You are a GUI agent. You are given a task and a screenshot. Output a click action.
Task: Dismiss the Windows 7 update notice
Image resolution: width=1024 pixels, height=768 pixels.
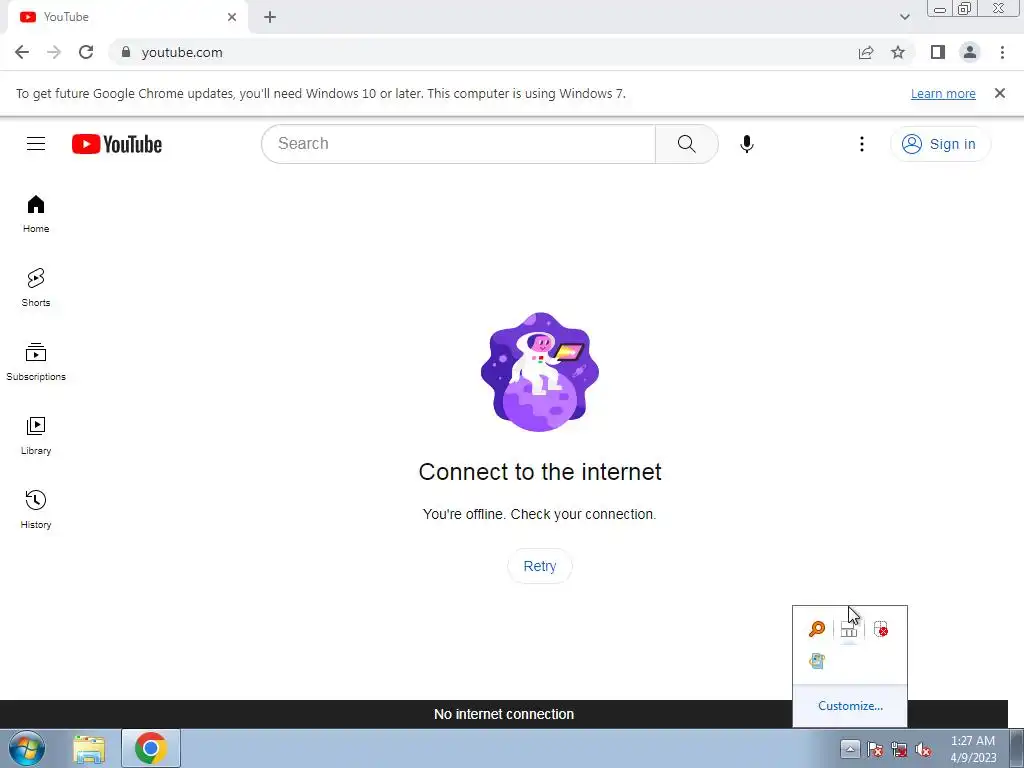click(x=999, y=93)
